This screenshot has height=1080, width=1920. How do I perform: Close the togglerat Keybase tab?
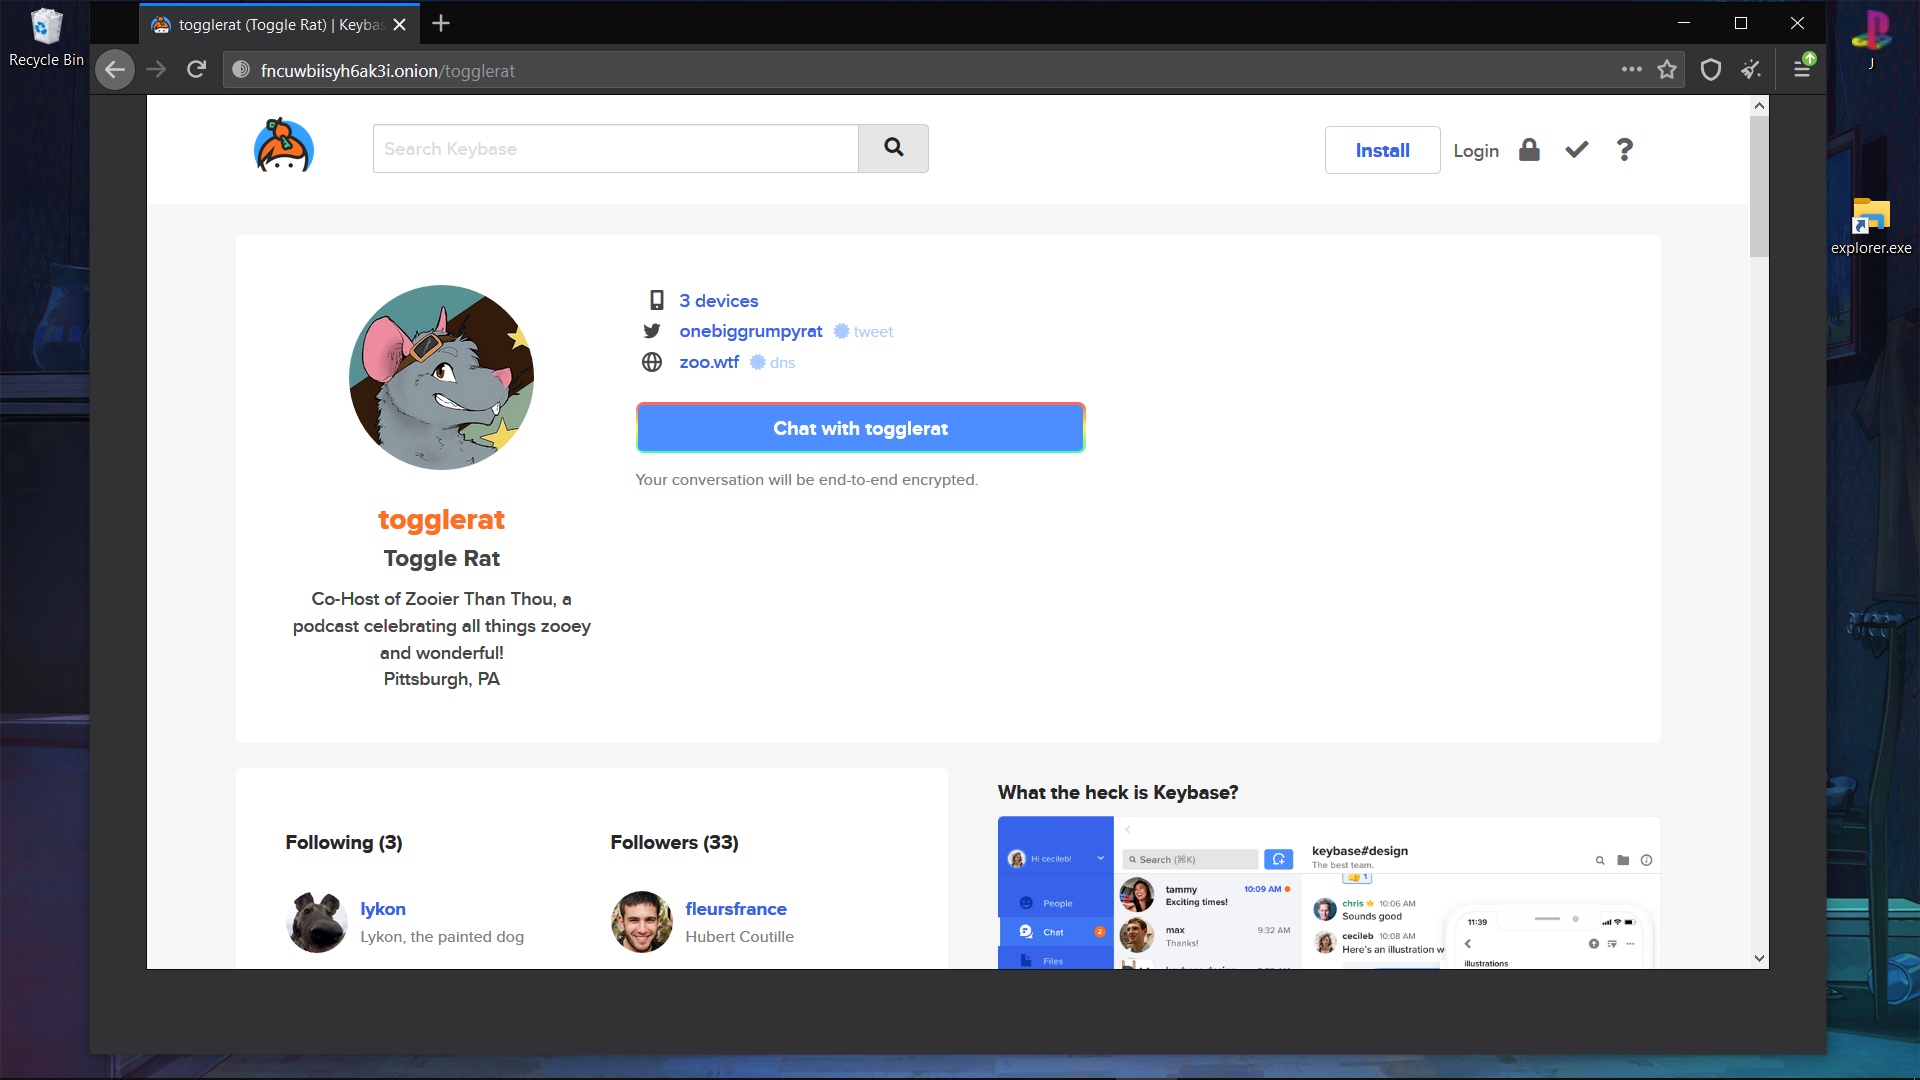pyautogui.click(x=400, y=25)
